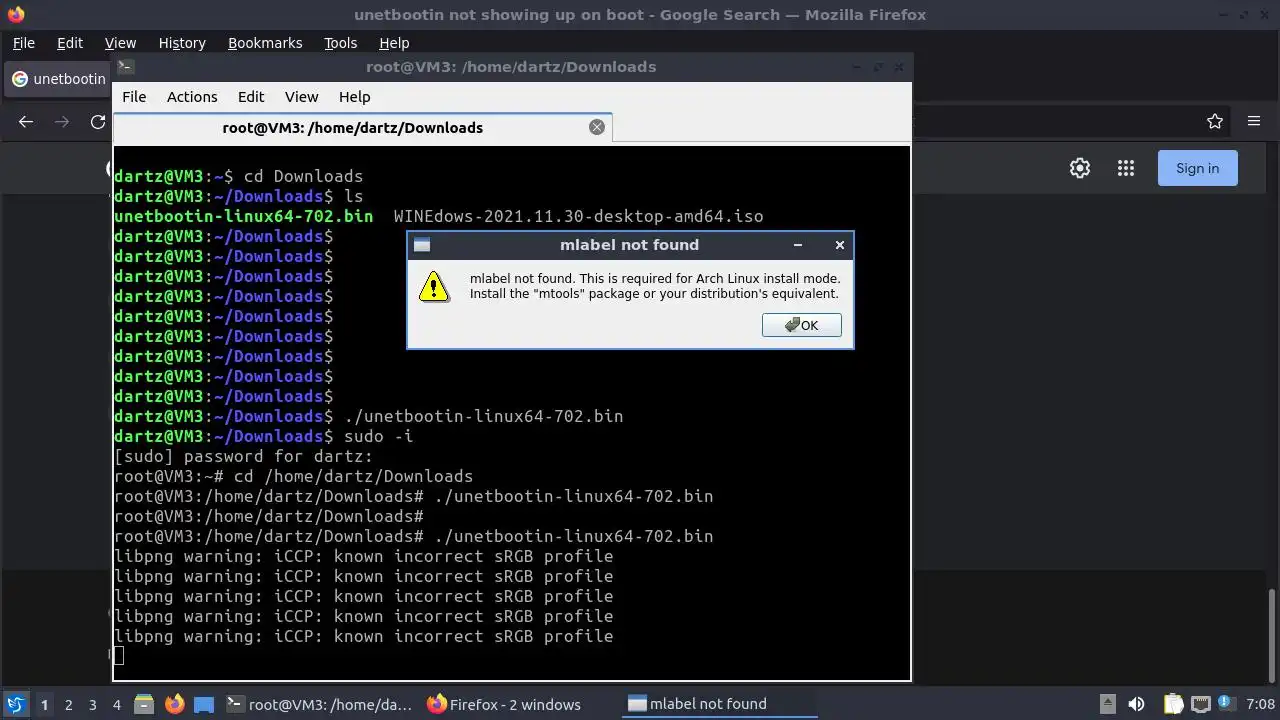Viewport: 1280px width, 720px height.
Task: Click the last libpng warning line
Action: tap(363, 636)
